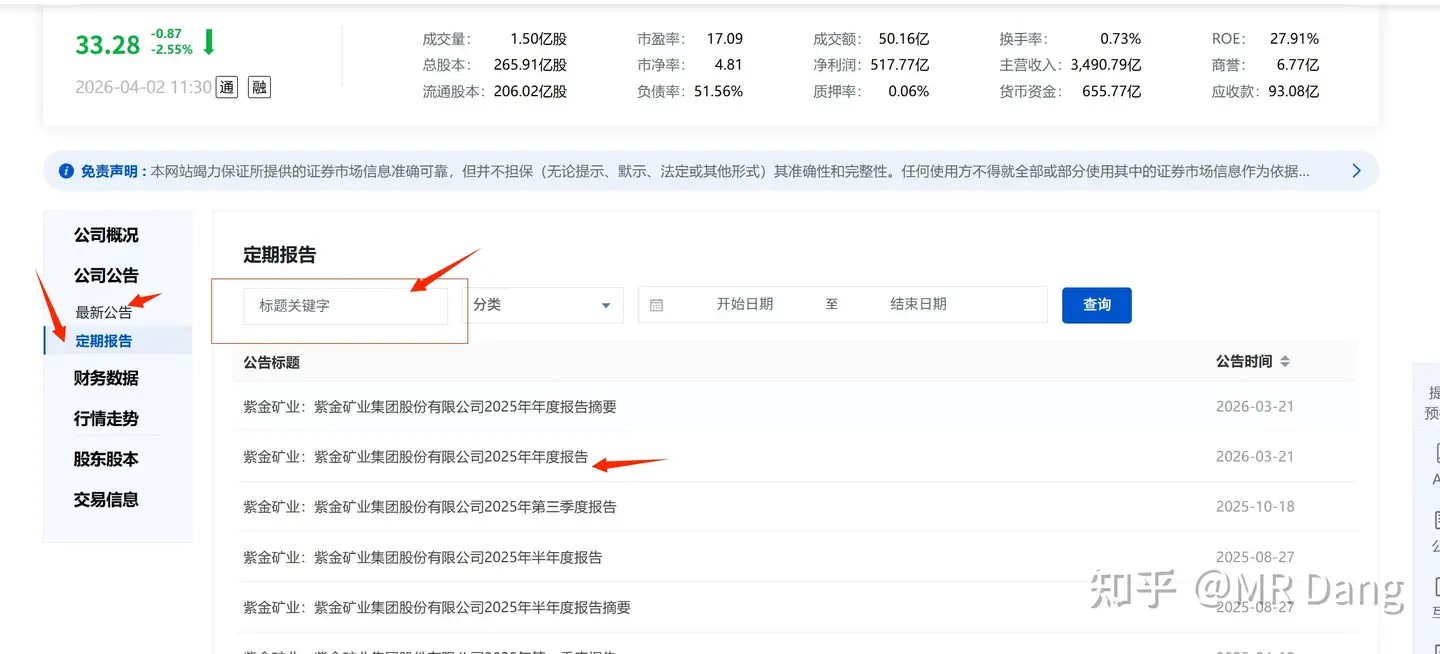Click the "通" badge below the stock price
Image resolution: width=1440 pixels, height=654 pixels.
pyautogui.click(x=227, y=87)
